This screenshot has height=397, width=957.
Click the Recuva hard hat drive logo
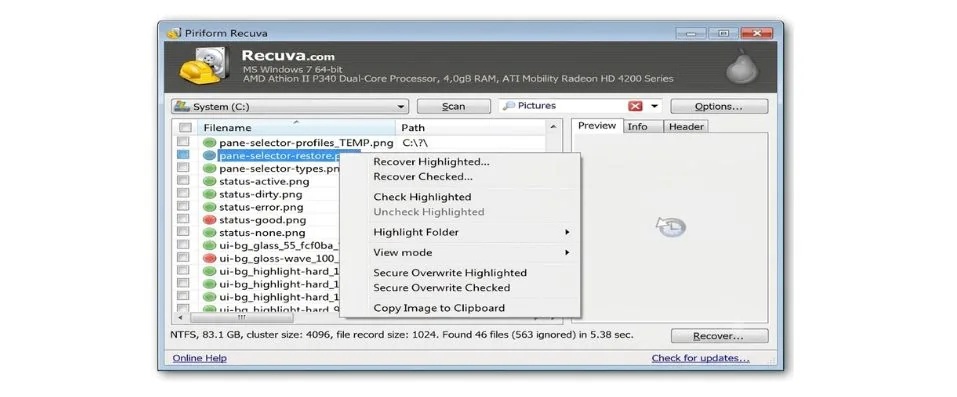coord(203,66)
